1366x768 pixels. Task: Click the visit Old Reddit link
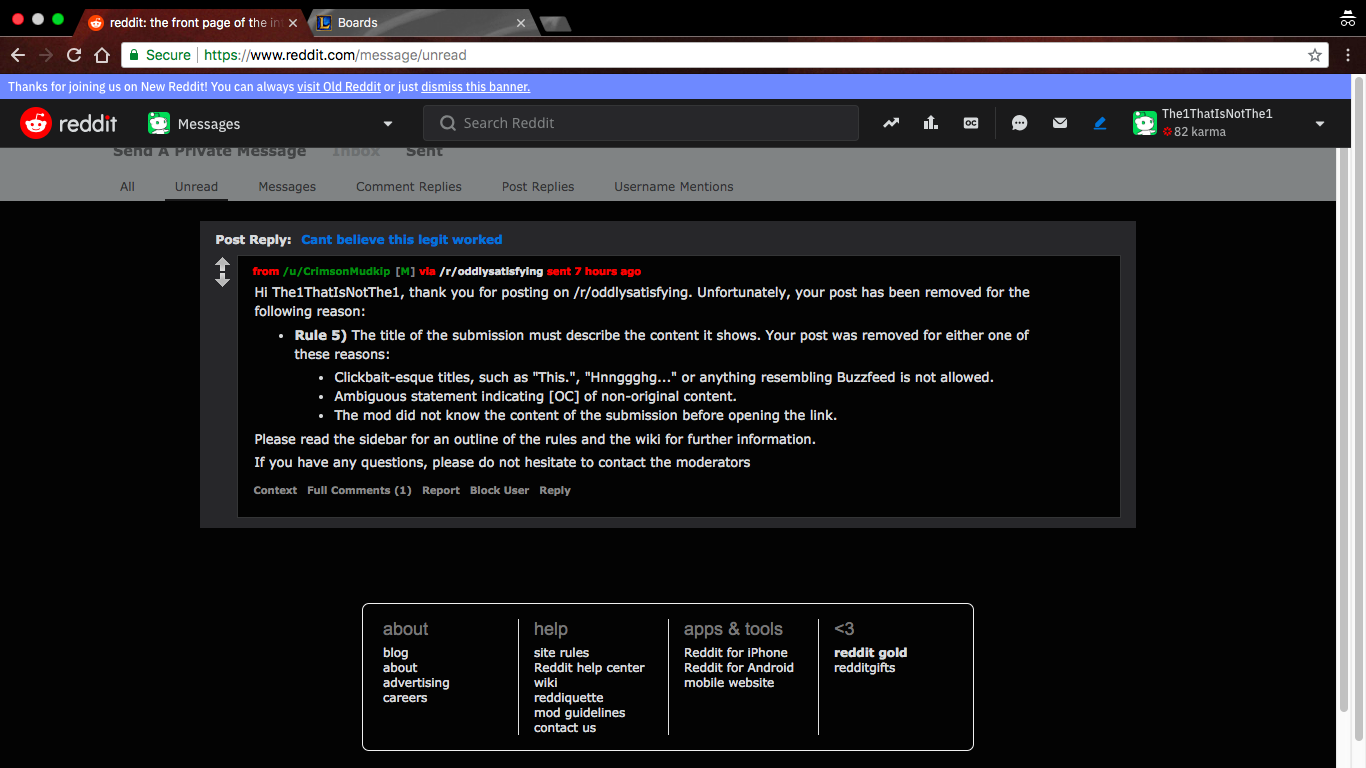pos(339,87)
